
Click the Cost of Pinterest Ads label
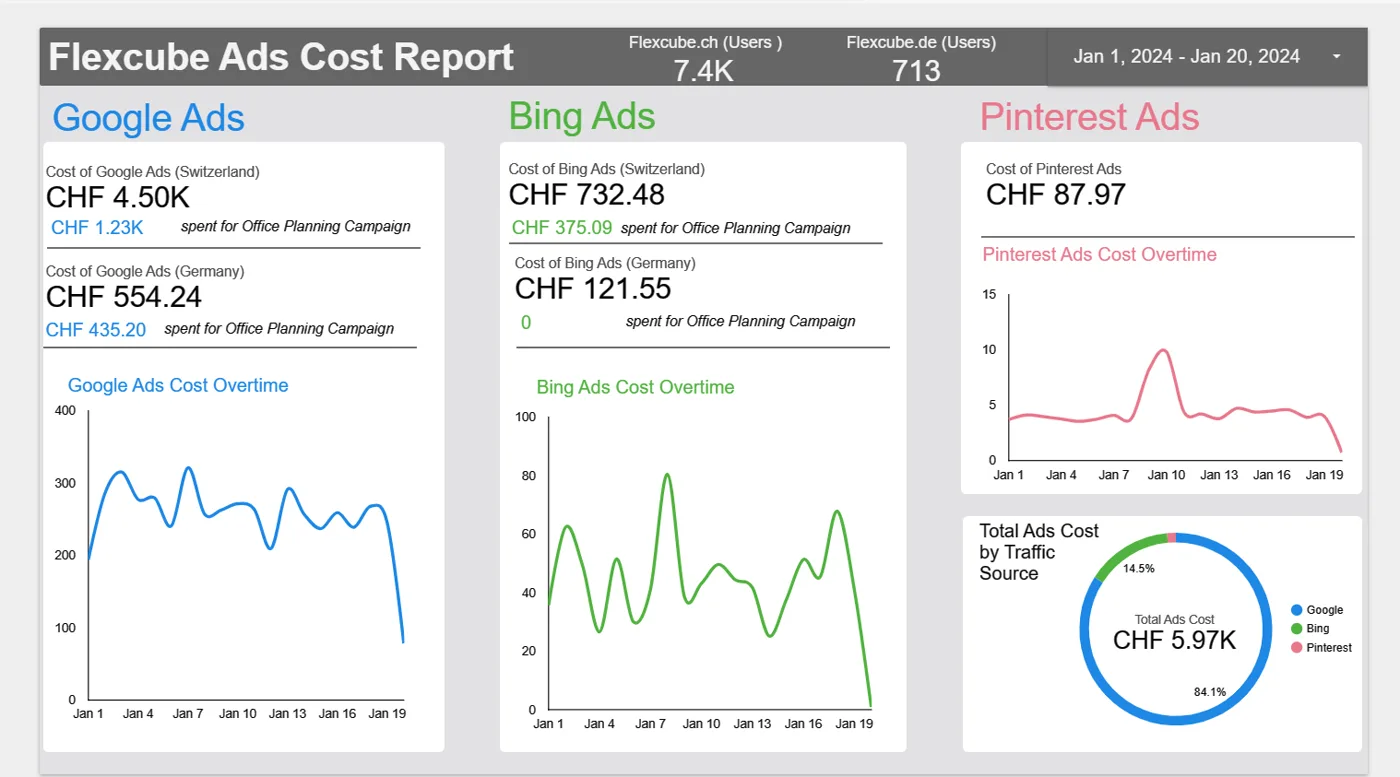click(x=1053, y=169)
